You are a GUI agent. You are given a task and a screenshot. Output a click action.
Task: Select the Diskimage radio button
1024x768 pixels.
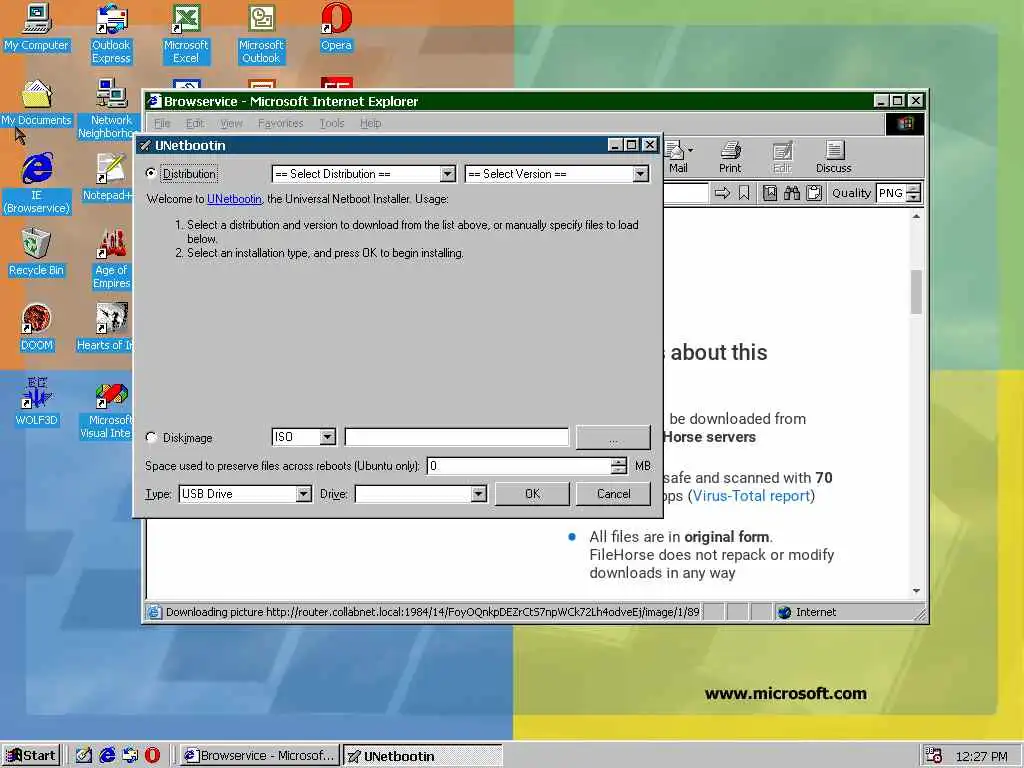click(x=151, y=437)
